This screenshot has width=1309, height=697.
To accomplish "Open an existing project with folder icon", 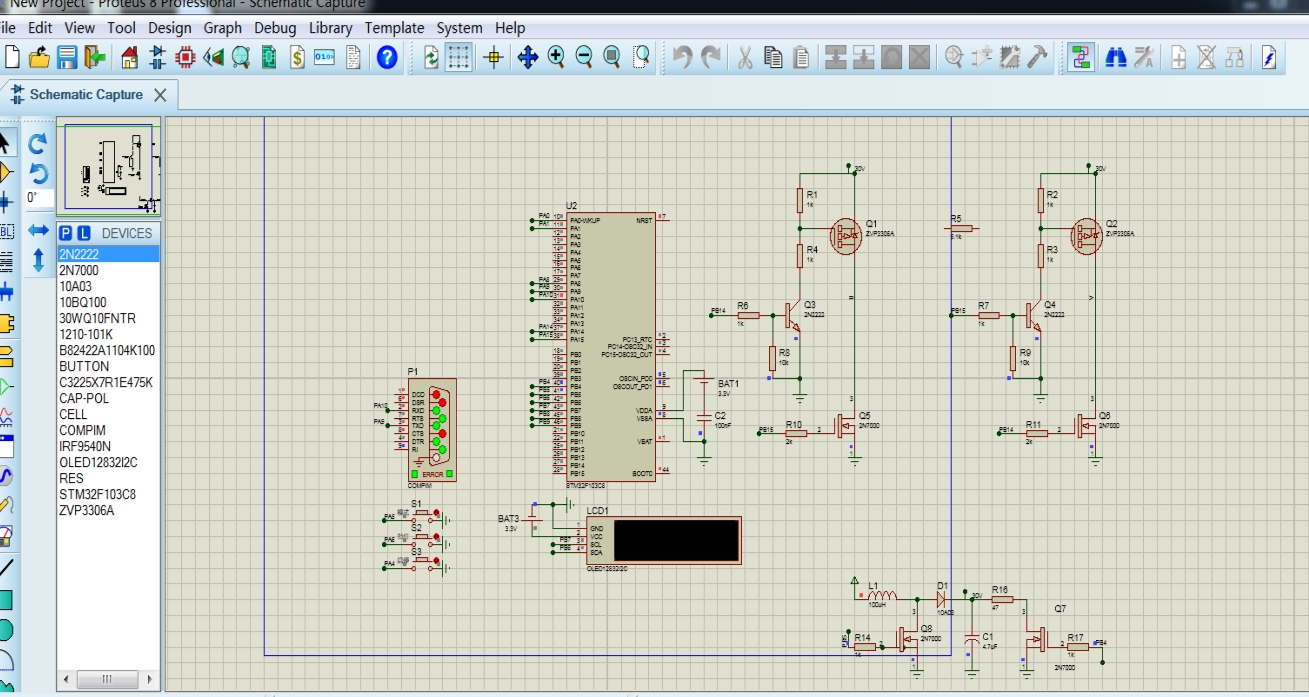I will pyautogui.click(x=40, y=57).
